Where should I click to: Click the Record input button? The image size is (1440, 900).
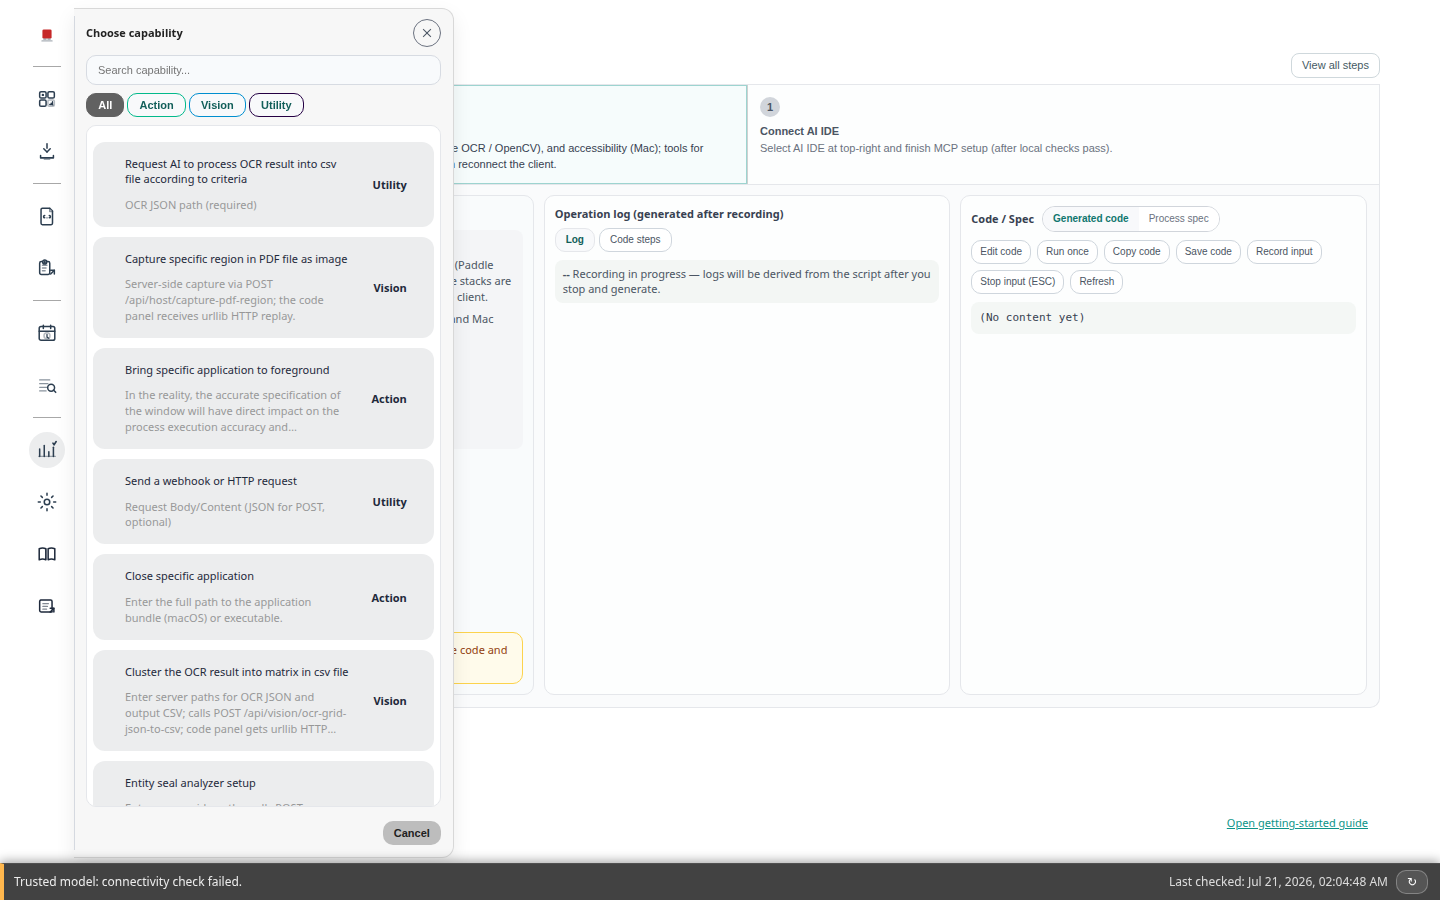tap(1284, 252)
